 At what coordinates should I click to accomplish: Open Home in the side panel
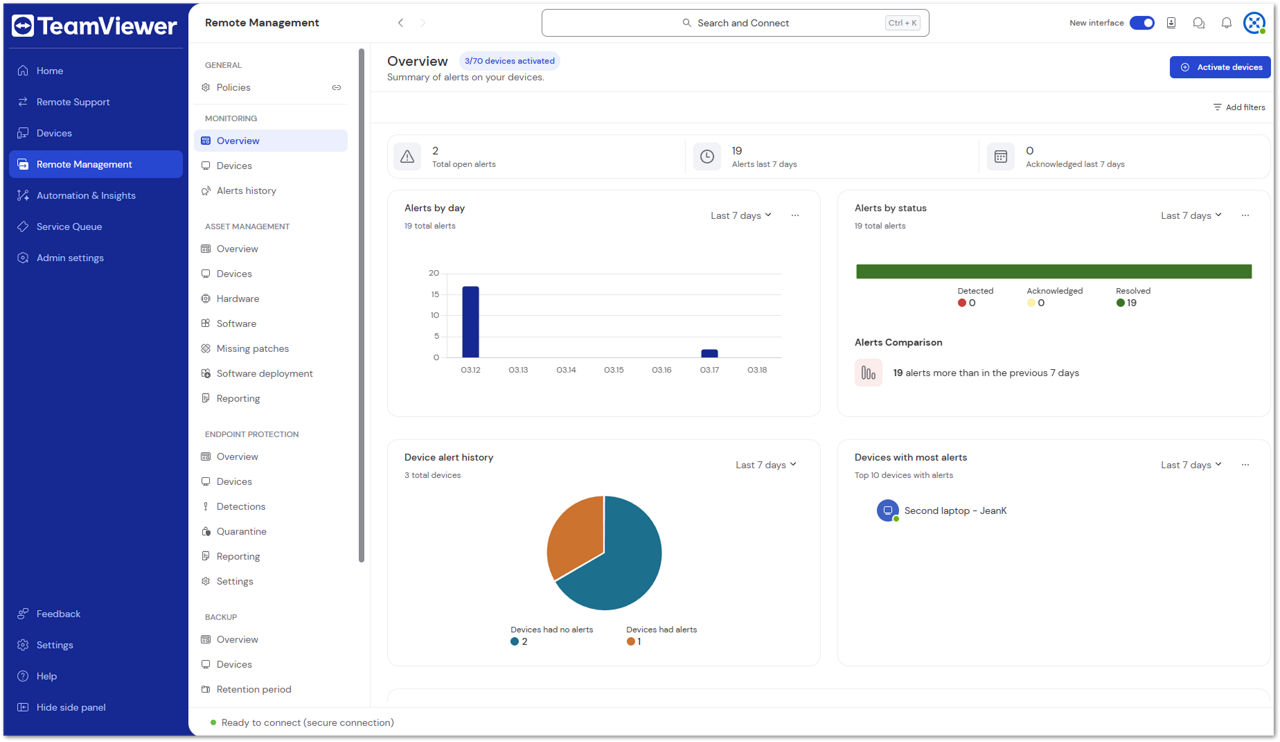coord(96,71)
